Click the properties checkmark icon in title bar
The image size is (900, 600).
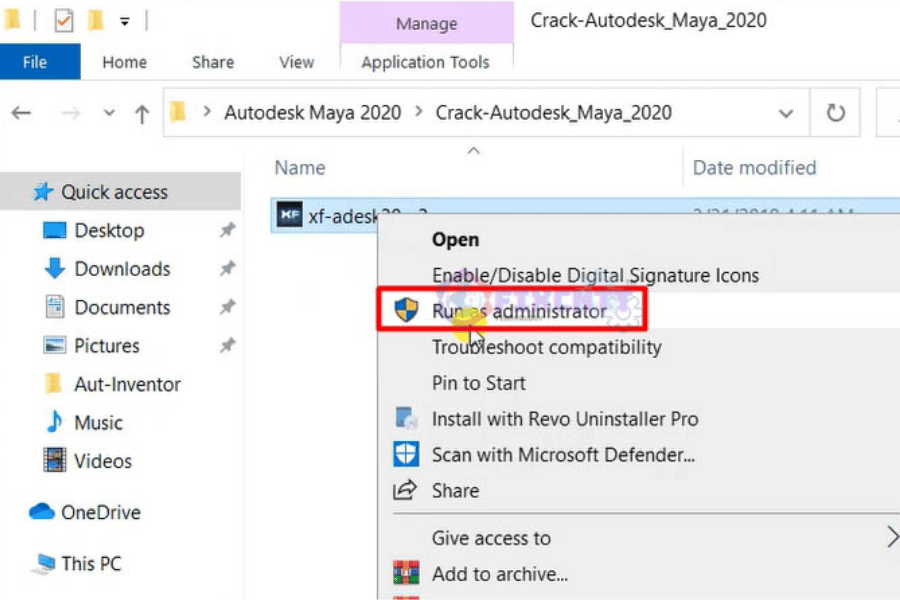[x=64, y=20]
